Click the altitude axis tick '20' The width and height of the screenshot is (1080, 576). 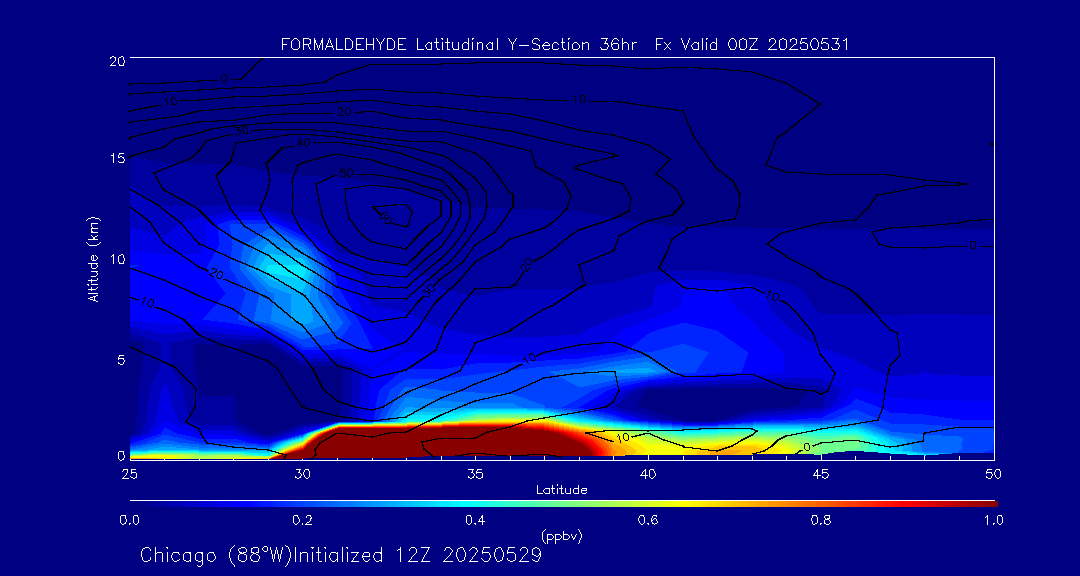point(116,60)
